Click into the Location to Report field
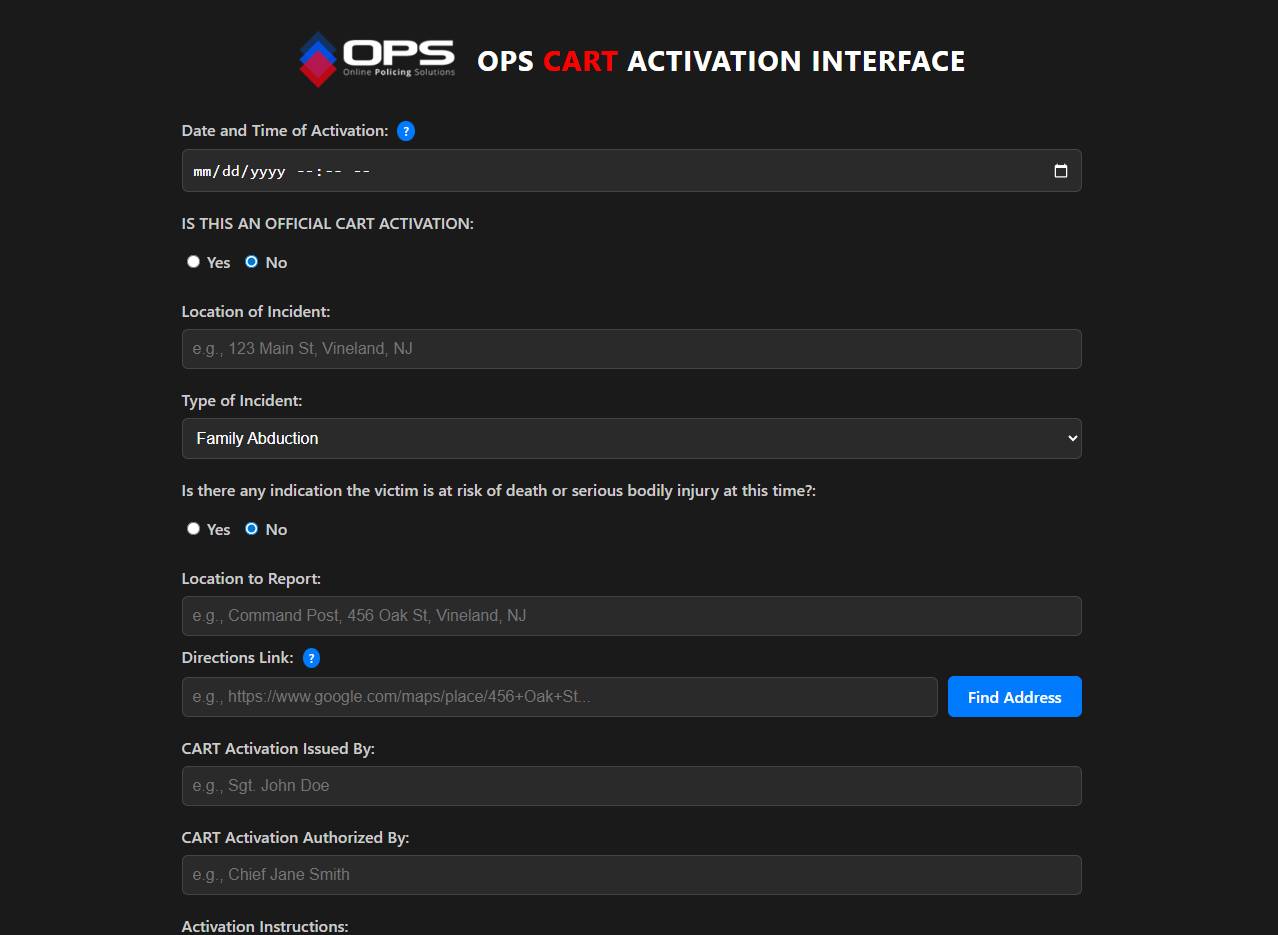This screenshot has height=935, width=1278. [x=630, y=616]
